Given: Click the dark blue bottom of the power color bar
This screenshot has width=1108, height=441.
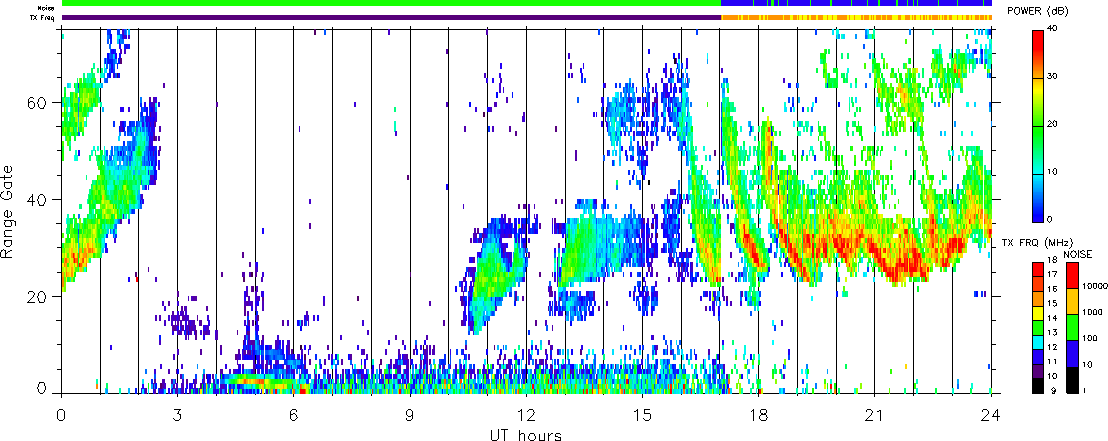Looking at the screenshot, I should pyautogui.click(x=1039, y=214).
